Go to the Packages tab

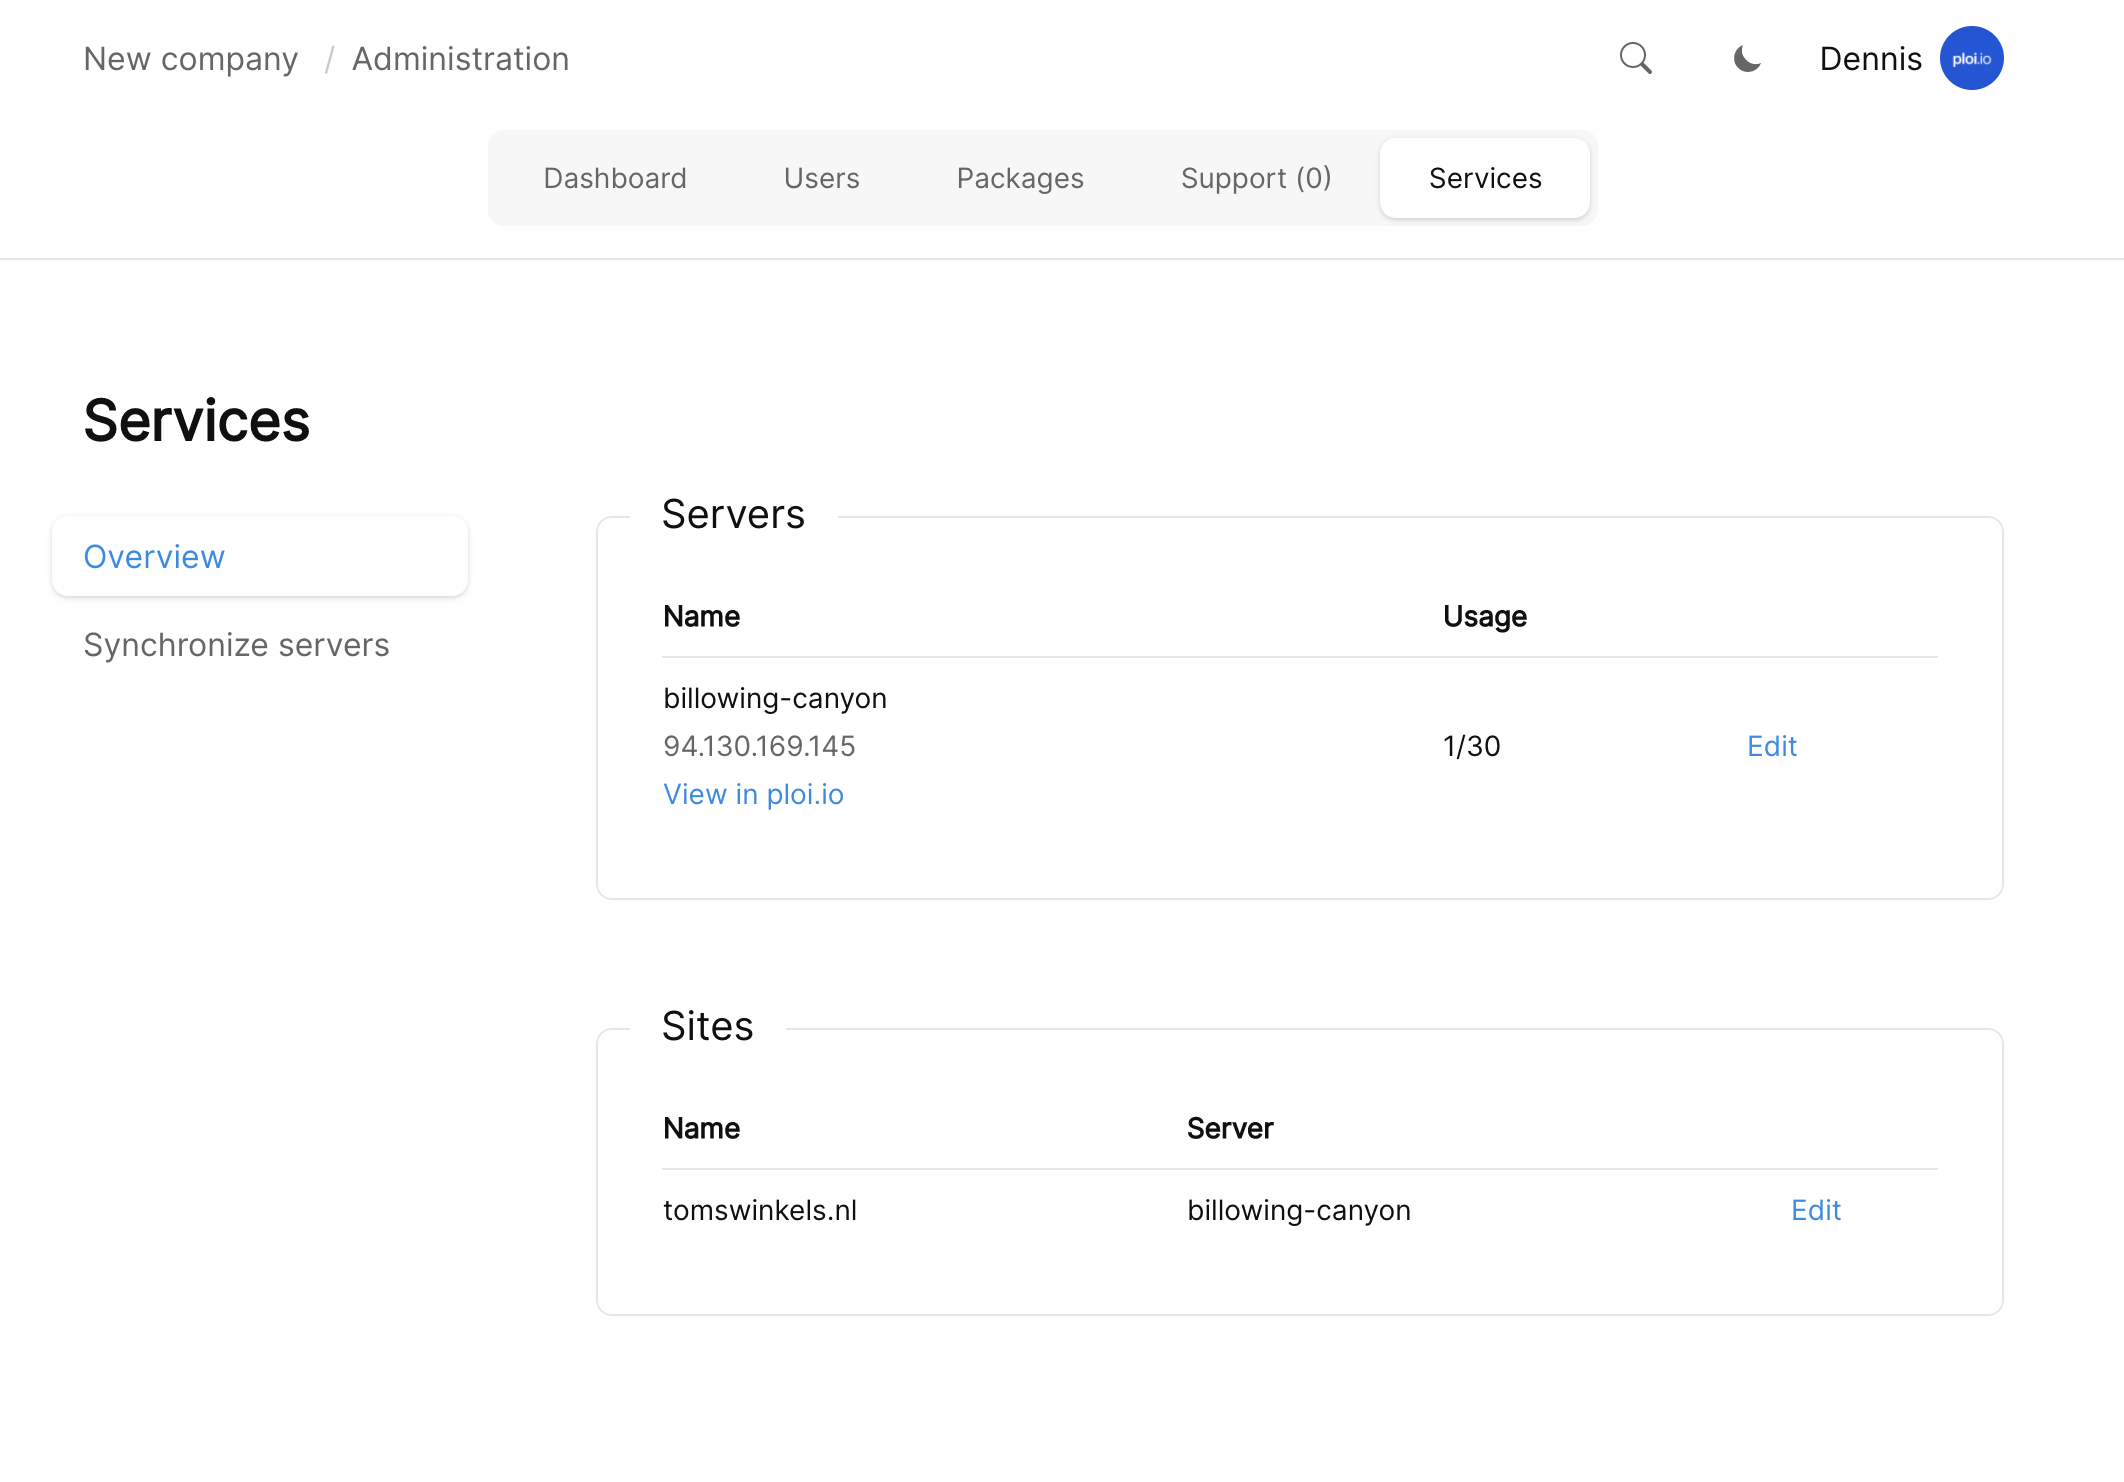point(1020,178)
